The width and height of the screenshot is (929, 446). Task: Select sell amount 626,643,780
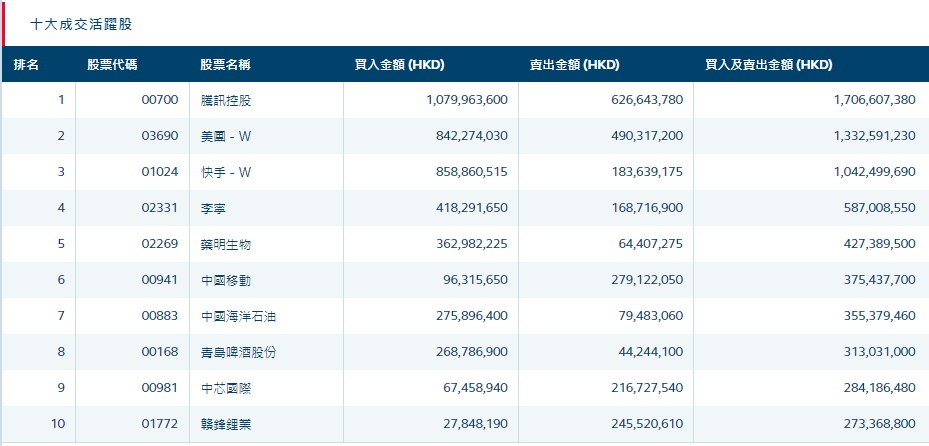pyautogui.click(x=647, y=100)
